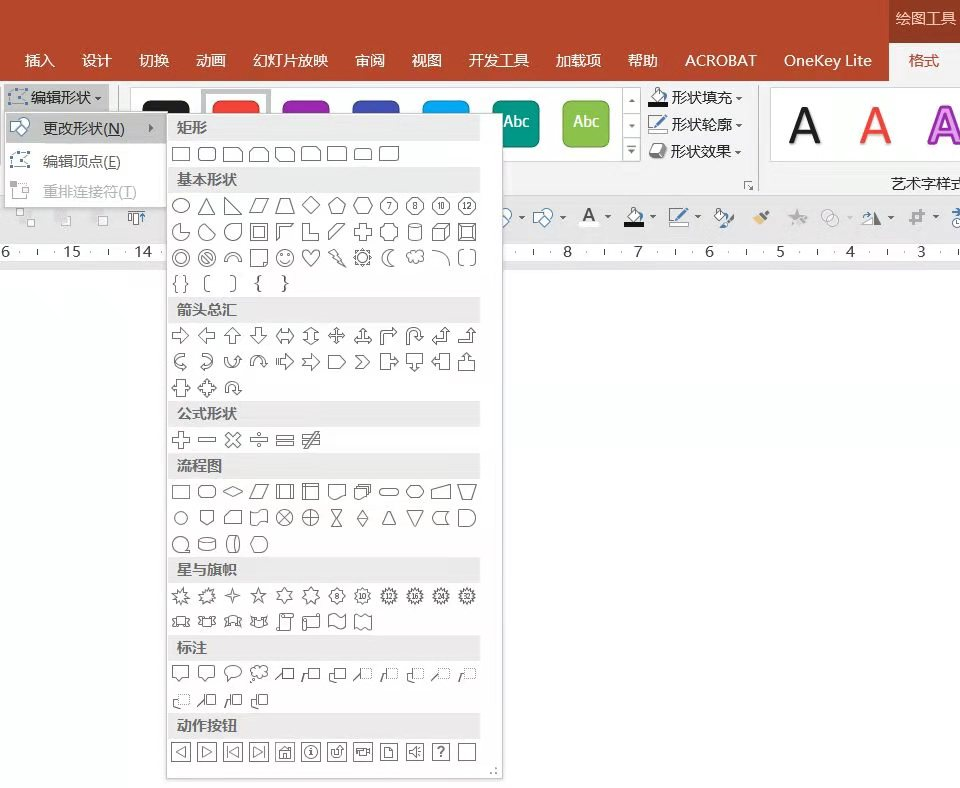Image resolution: width=960 pixels, height=788 pixels.
Task: Open the 加载项 tab
Action: pos(579,61)
